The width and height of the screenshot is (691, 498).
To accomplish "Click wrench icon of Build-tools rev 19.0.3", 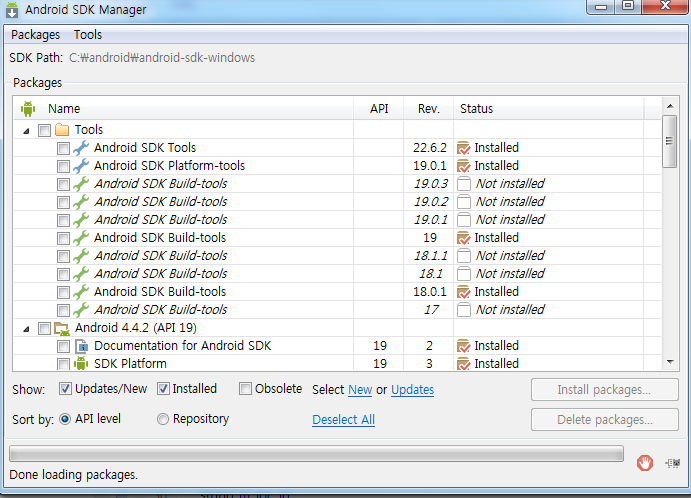I will tap(81, 184).
